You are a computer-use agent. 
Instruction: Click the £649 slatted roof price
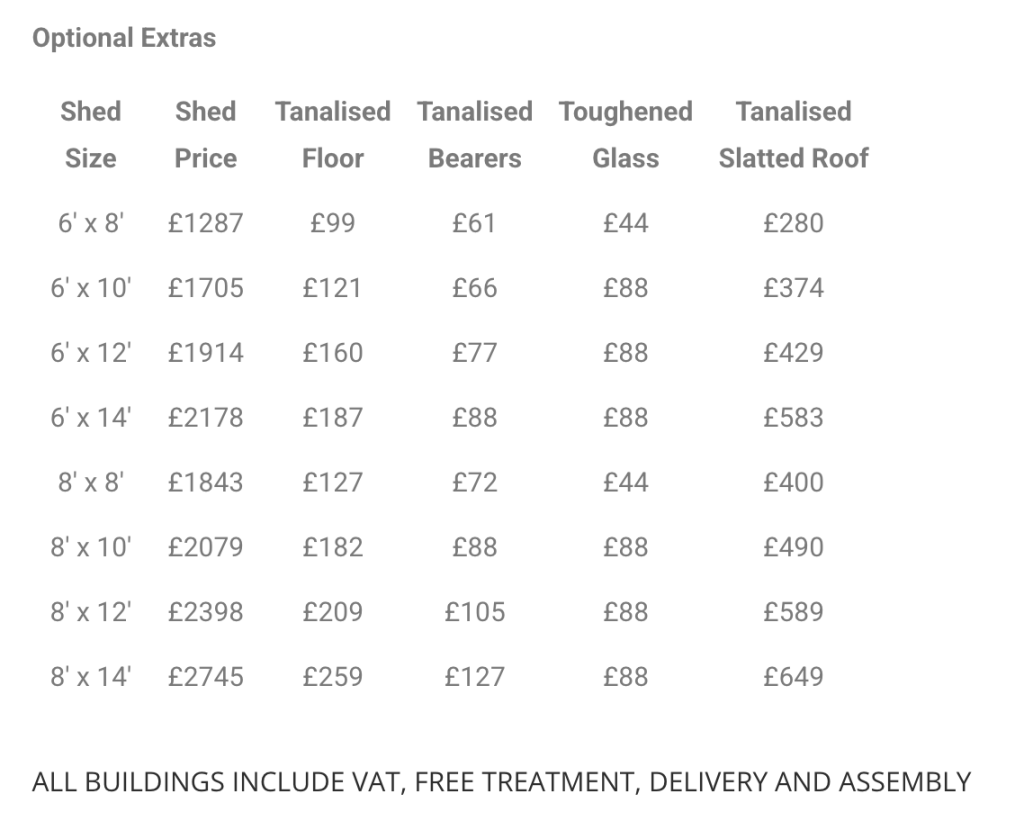pyautogui.click(x=793, y=676)
